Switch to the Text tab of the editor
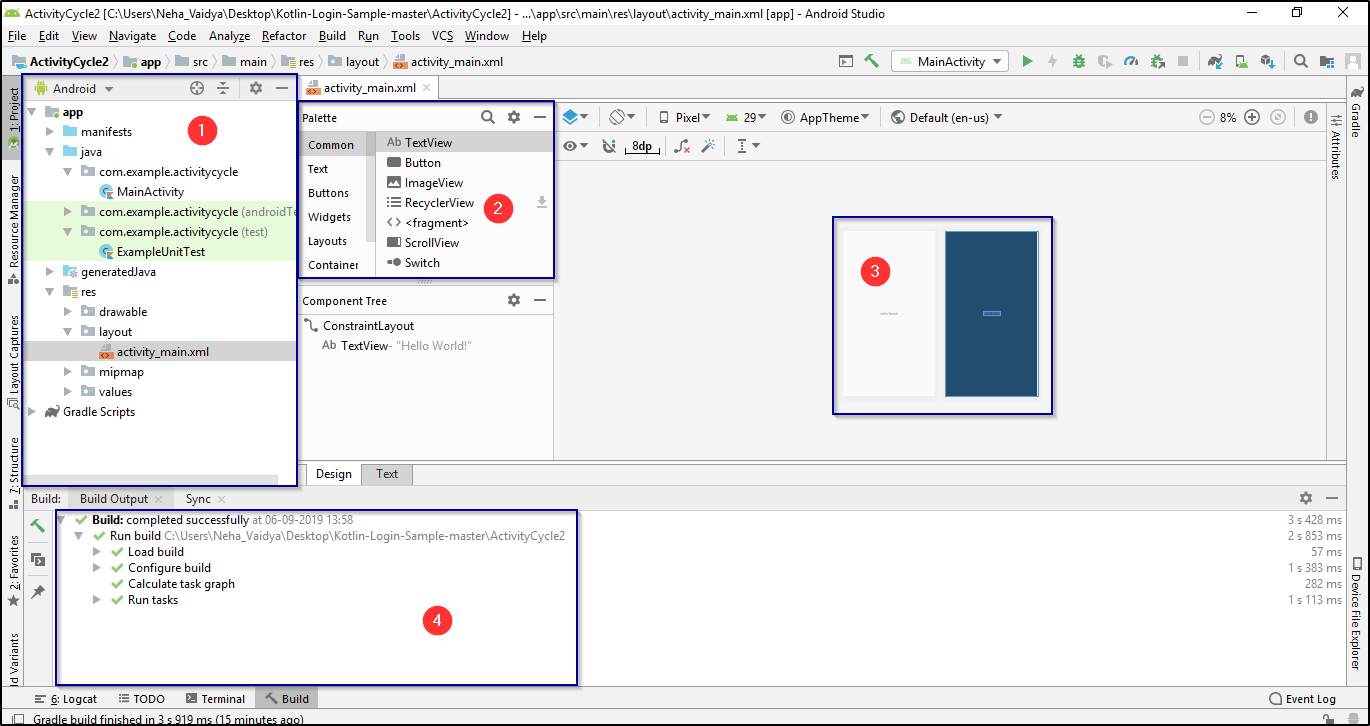This screenshot has height=726, width=1370. pos(387,474)
